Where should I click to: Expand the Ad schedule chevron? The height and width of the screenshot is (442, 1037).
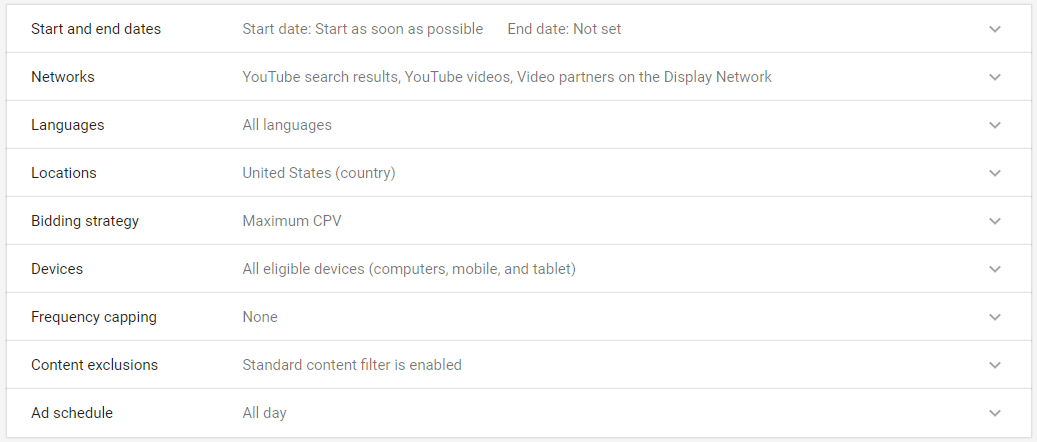click(994, 413)
